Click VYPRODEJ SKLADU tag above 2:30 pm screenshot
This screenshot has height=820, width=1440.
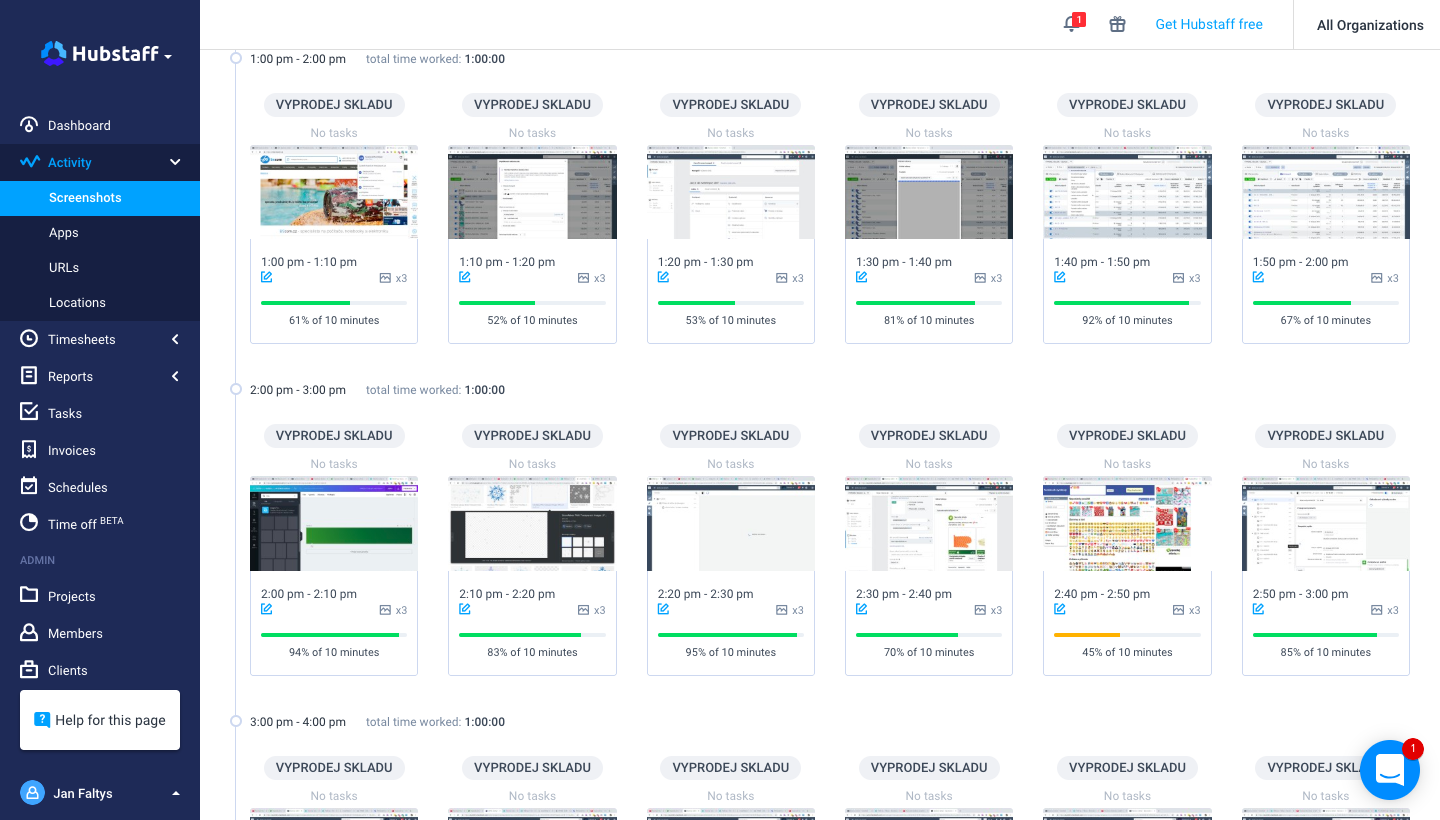(929, 435)
